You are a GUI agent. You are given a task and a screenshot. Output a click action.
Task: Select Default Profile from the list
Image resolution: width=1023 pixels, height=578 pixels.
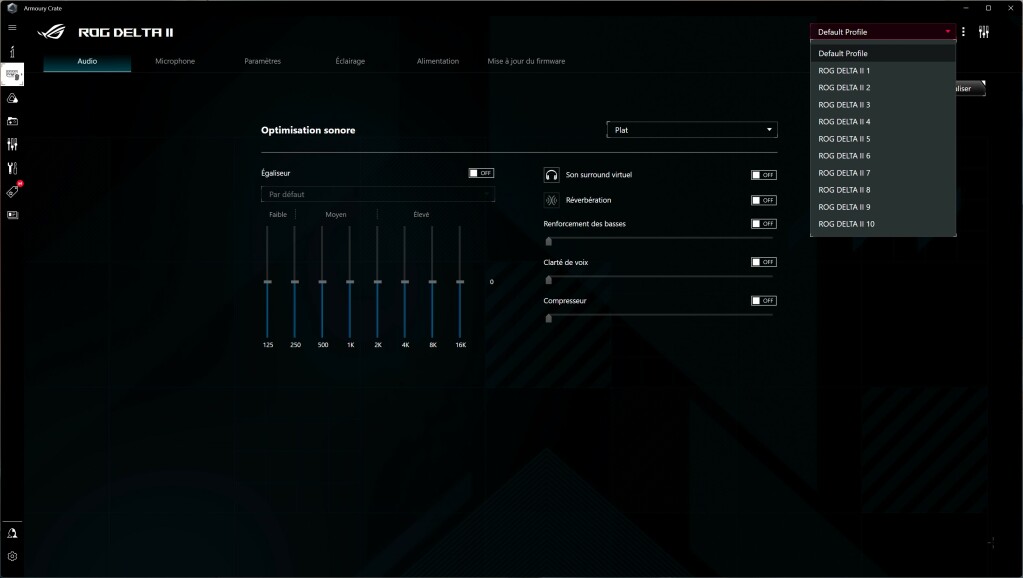pyautogui.click(x=883, y=53)
